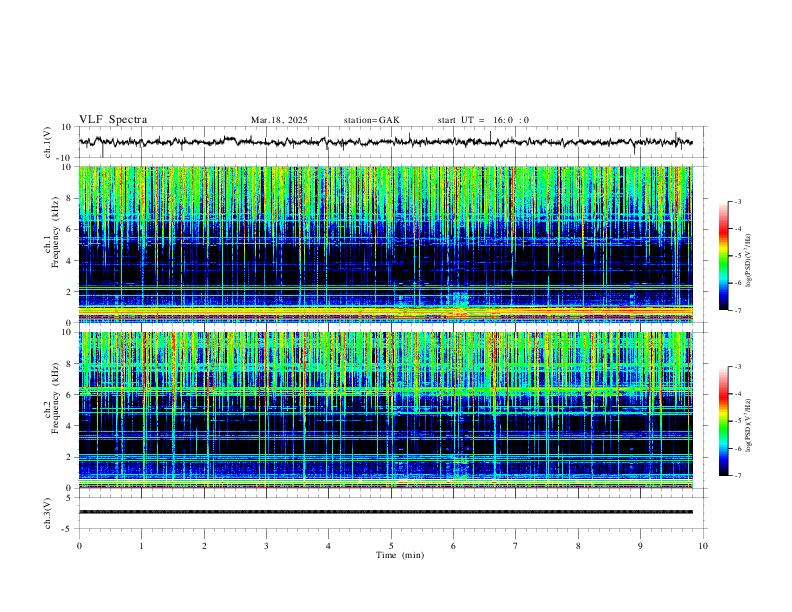
Task: Click the bright 1 kHz band in ch.1 spectrogram
Action: (385, 311)
